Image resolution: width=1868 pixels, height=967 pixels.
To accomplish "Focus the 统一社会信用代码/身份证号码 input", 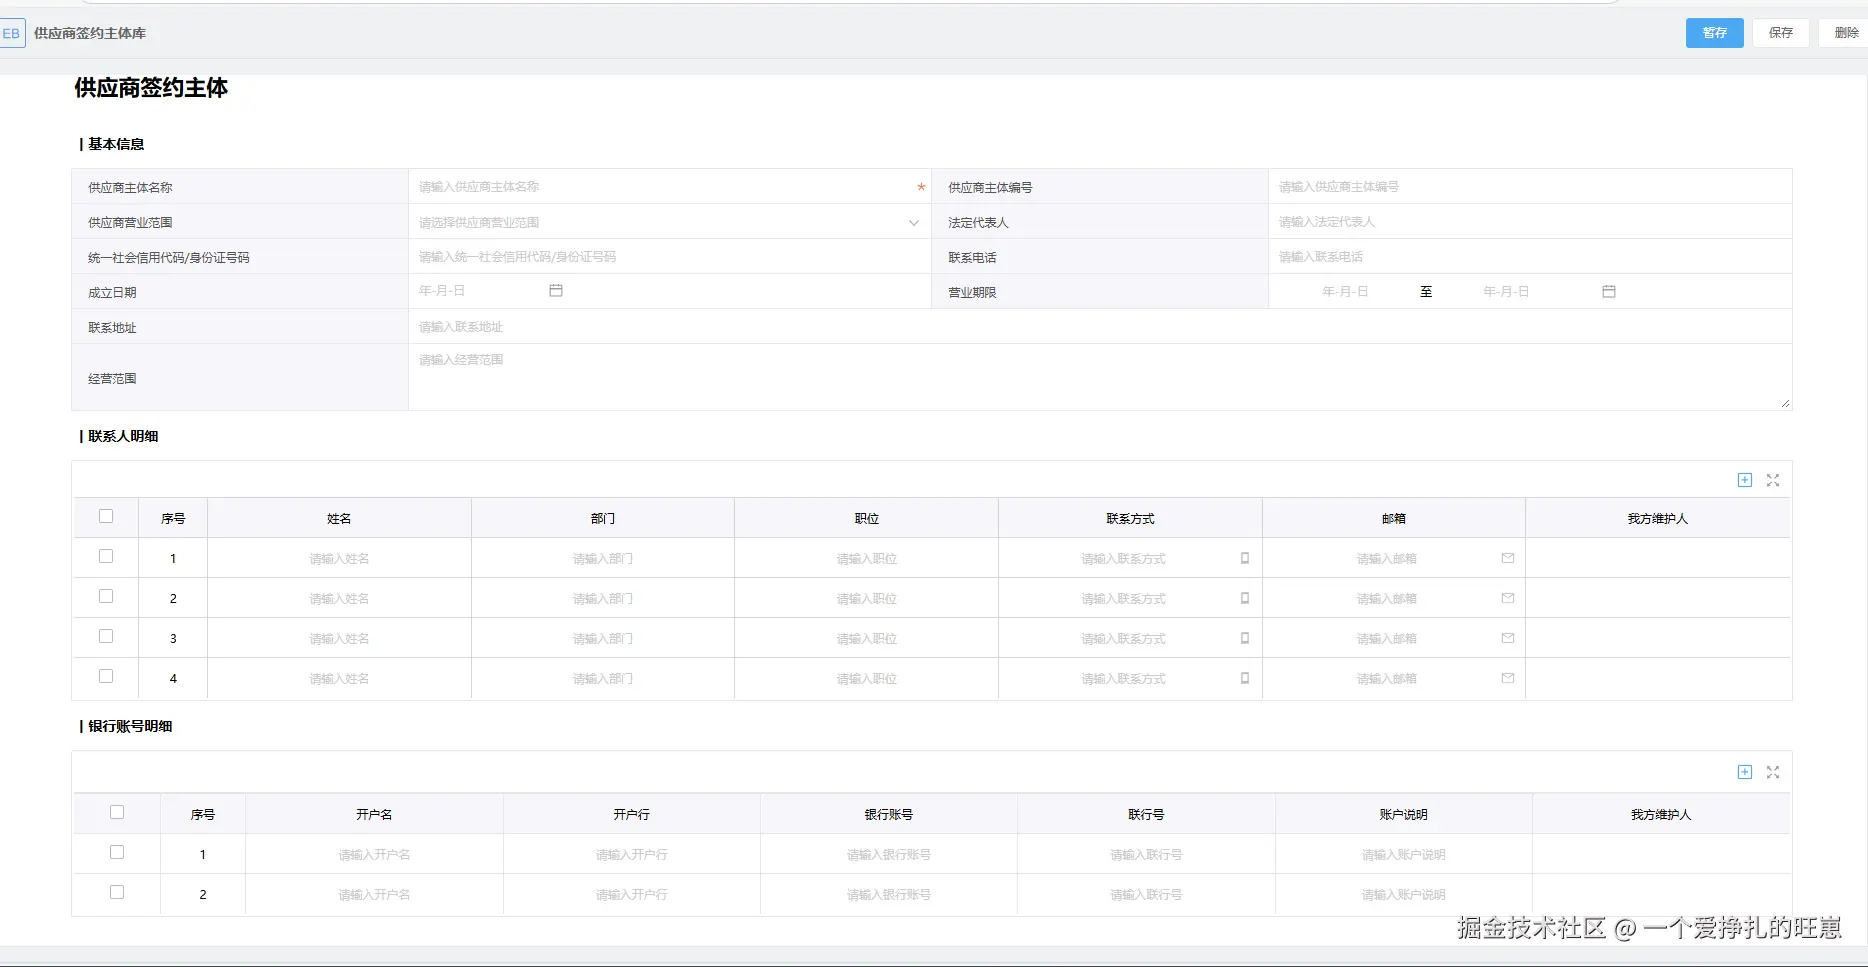I will 669,257.
